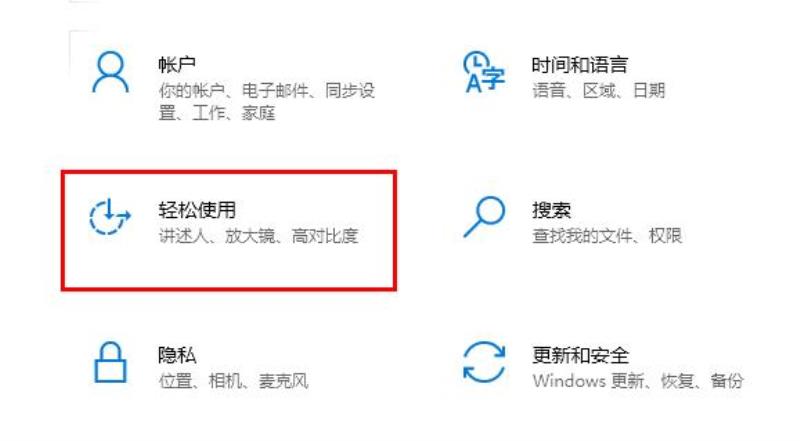Click the Accounts person silhouette icon
The image size is (800, 441).
pyautogui.click(x=110, y=72)
